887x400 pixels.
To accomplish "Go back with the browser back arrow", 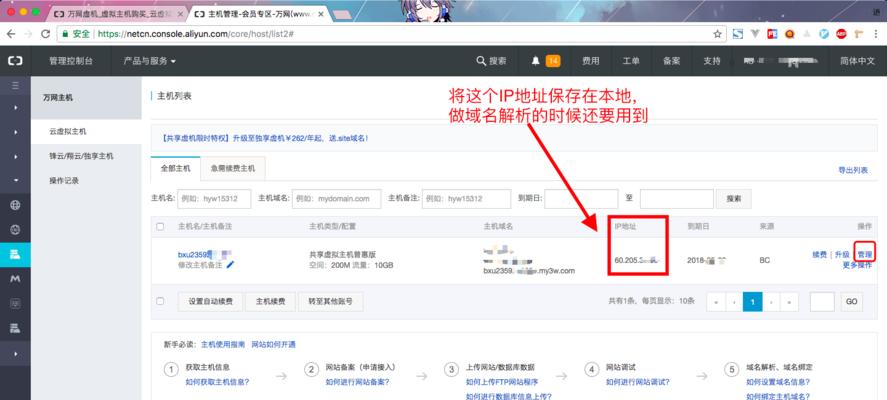I will 11,34.
